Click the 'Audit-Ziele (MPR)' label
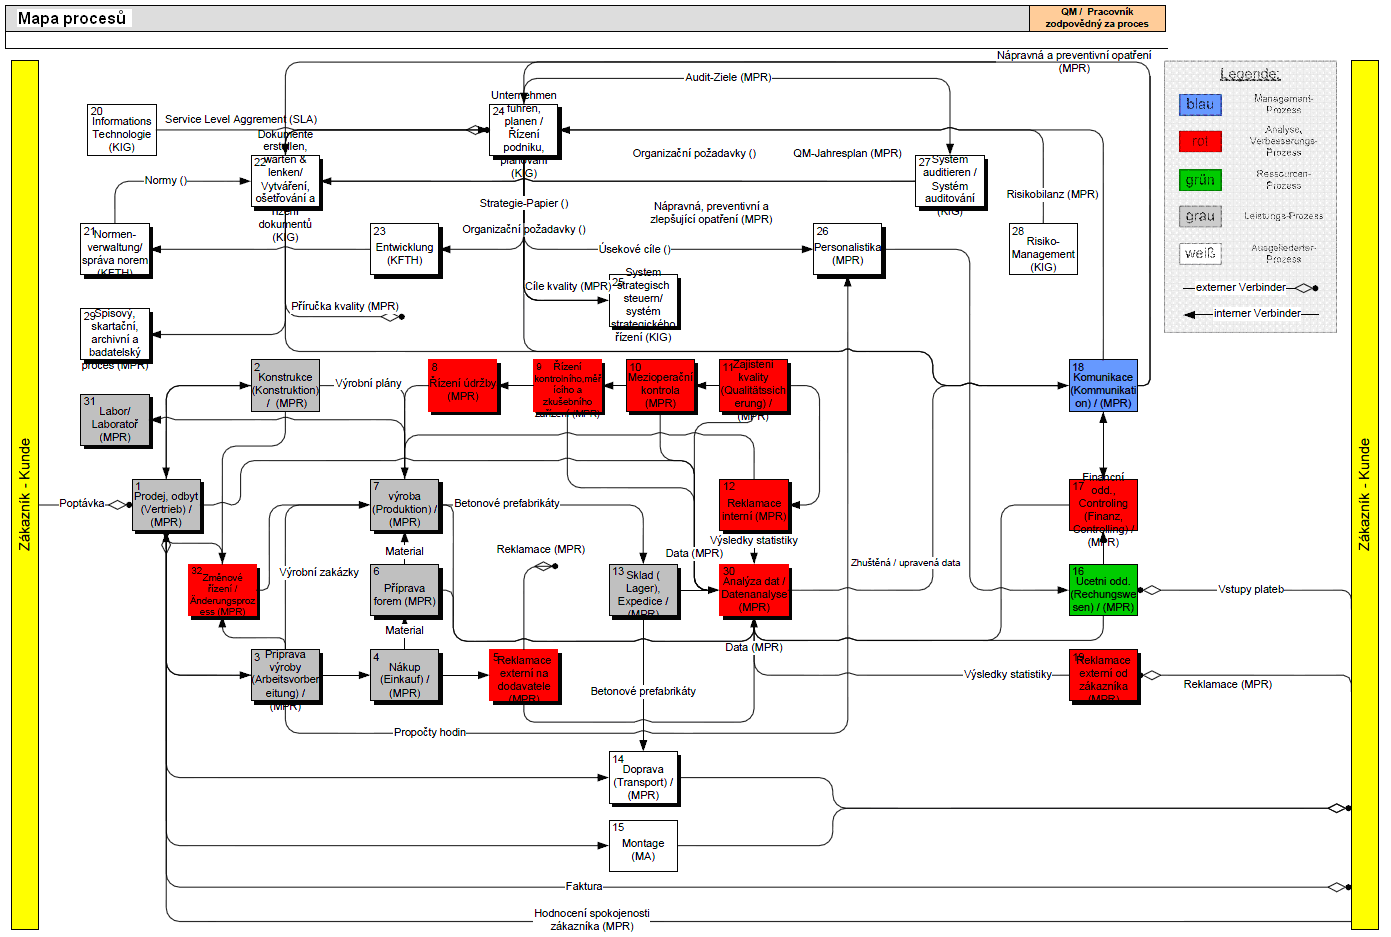The height and width of the screenshot is (937, 1391). pos(728,77)
